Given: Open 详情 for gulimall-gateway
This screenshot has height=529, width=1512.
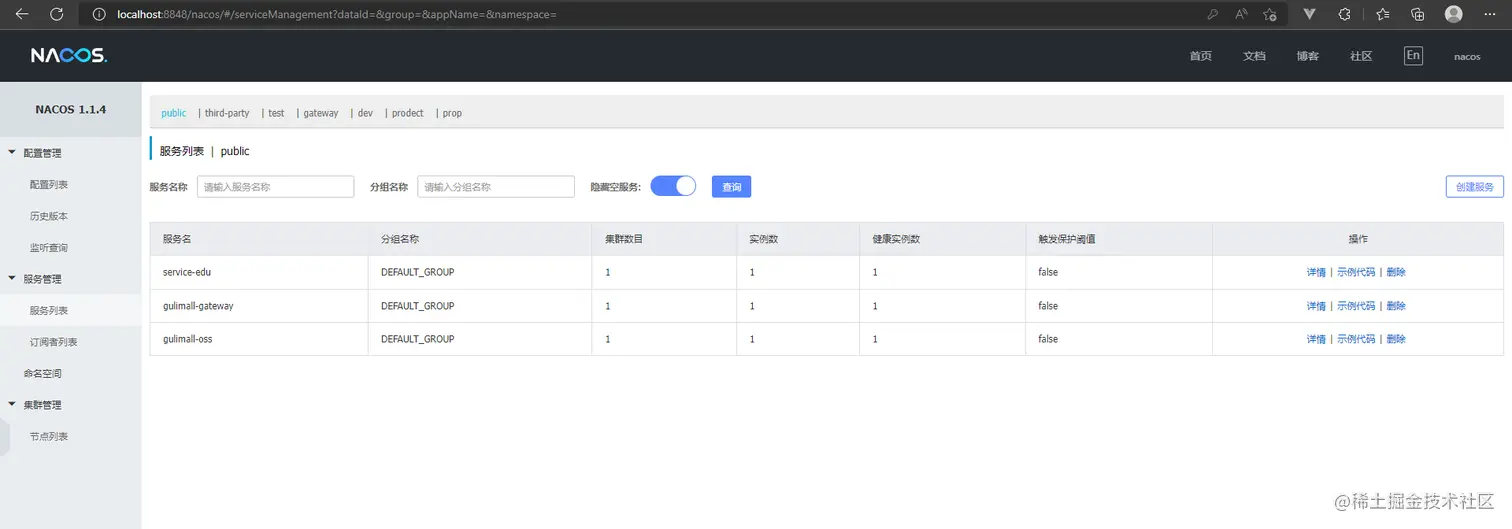Looking at the screenshot, I should pyautogui.click(x=1316, y=306).
